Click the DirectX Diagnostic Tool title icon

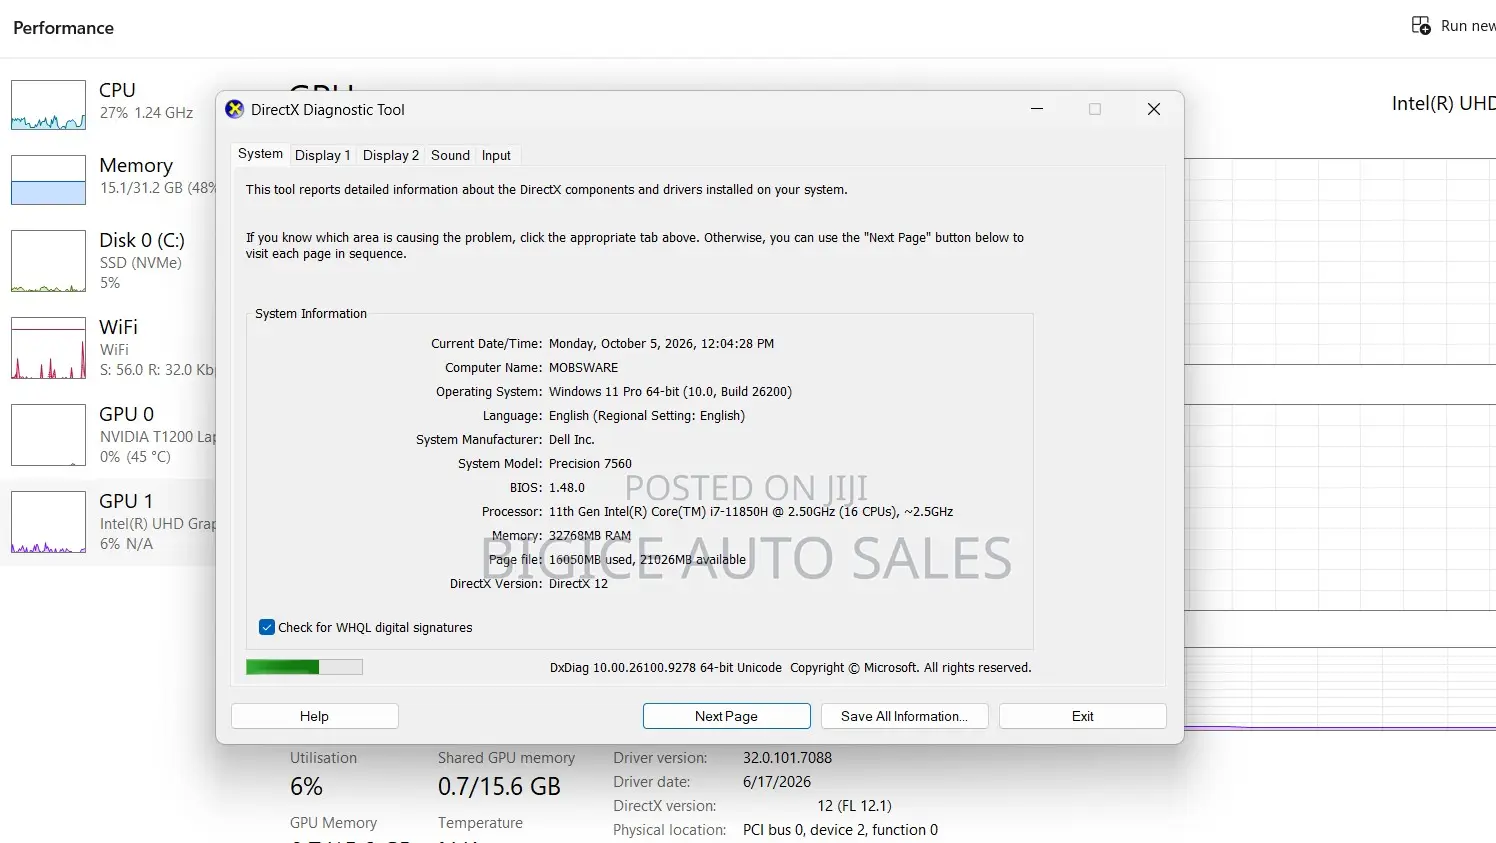pyautogui.click(x=235, y=110)
